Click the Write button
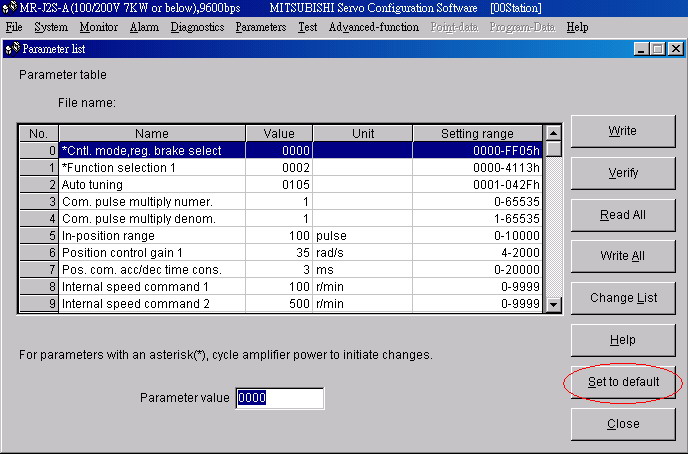Image resolution: width=688 pixels, height=454 pixels. pyautogui.click(x=622, y=131)
